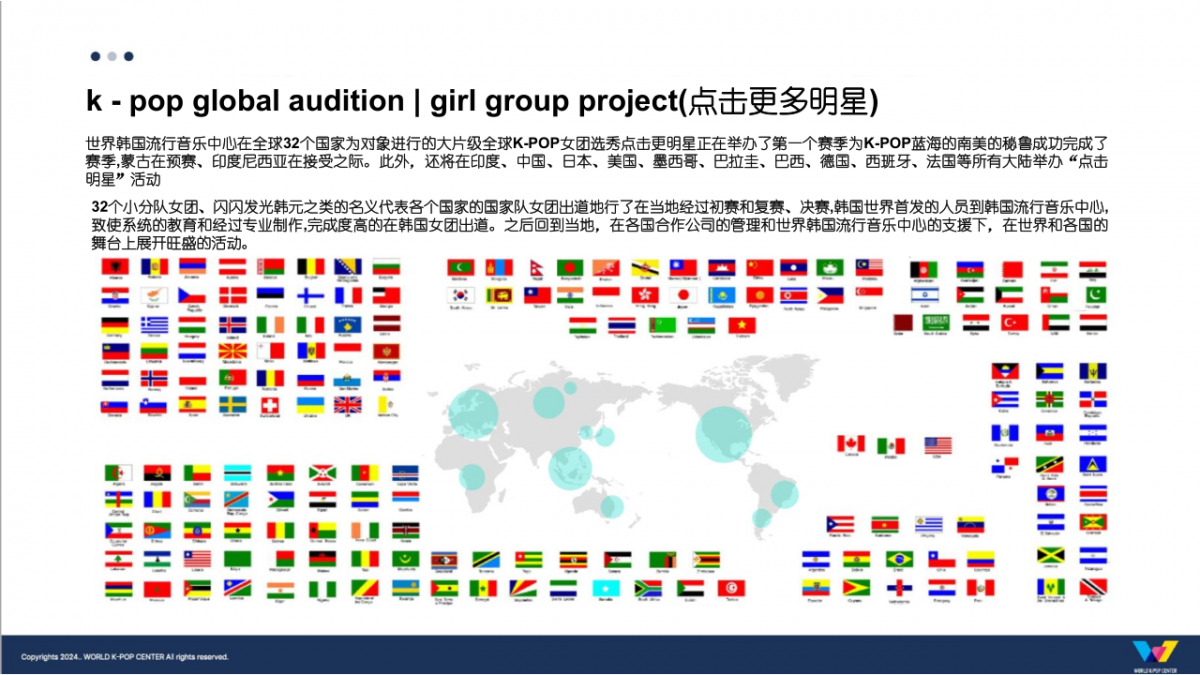This screenshot has height=675, width=1200.
Task: Click the Finland flag
Action: [x=310, y=295]
